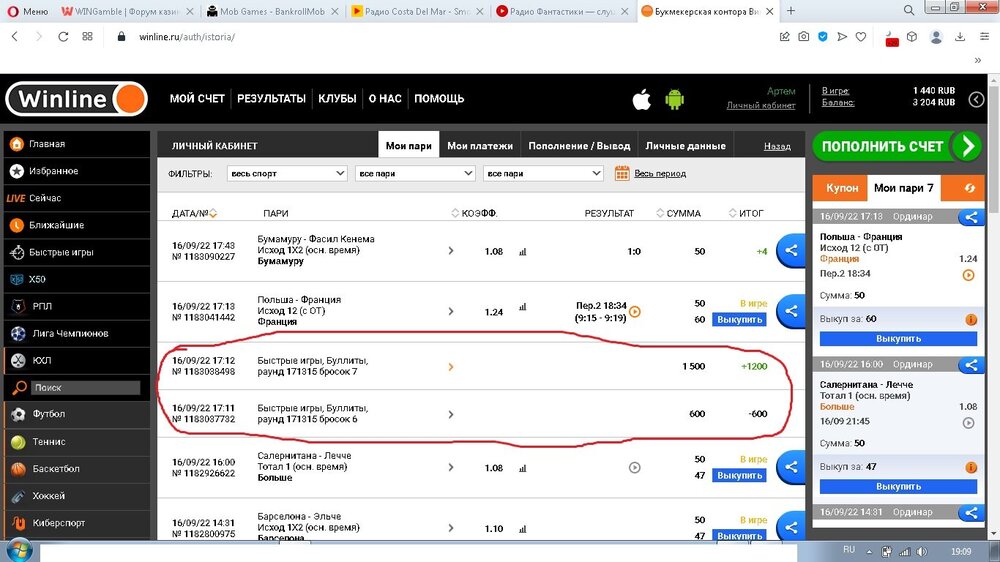The height and width of the screenshot is (562, 1000).
Task: Click the Личный кабинет link
Action: [760, 105]
